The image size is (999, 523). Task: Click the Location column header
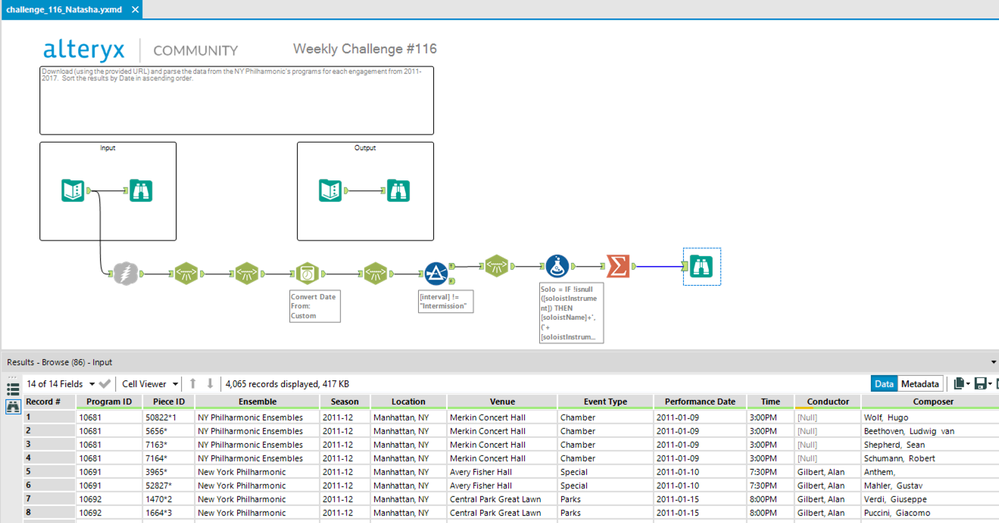[408, 401]
